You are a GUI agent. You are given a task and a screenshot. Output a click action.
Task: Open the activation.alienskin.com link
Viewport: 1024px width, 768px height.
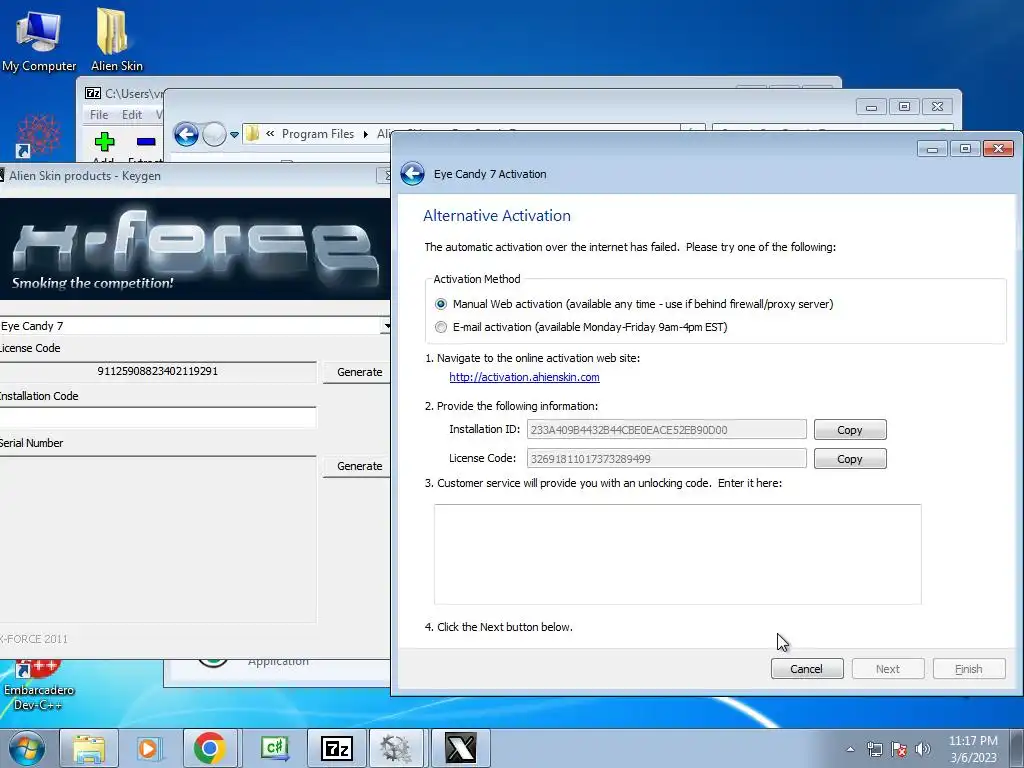point(524,377)
